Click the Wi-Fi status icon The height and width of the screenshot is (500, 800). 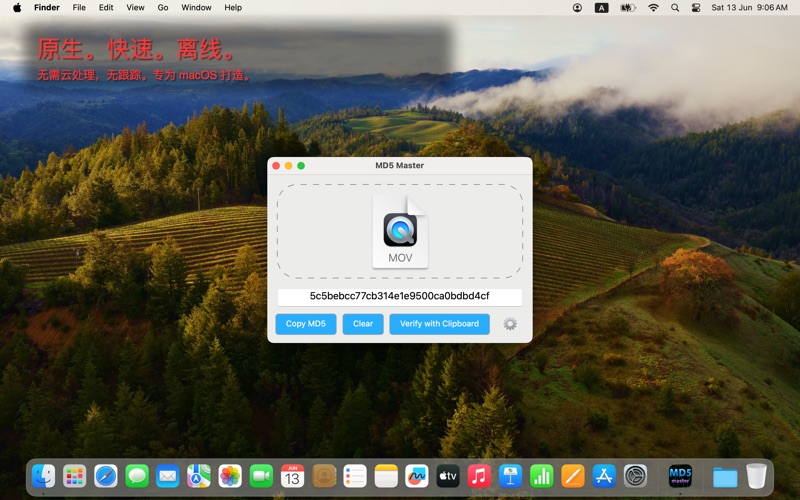pos(653,8)
